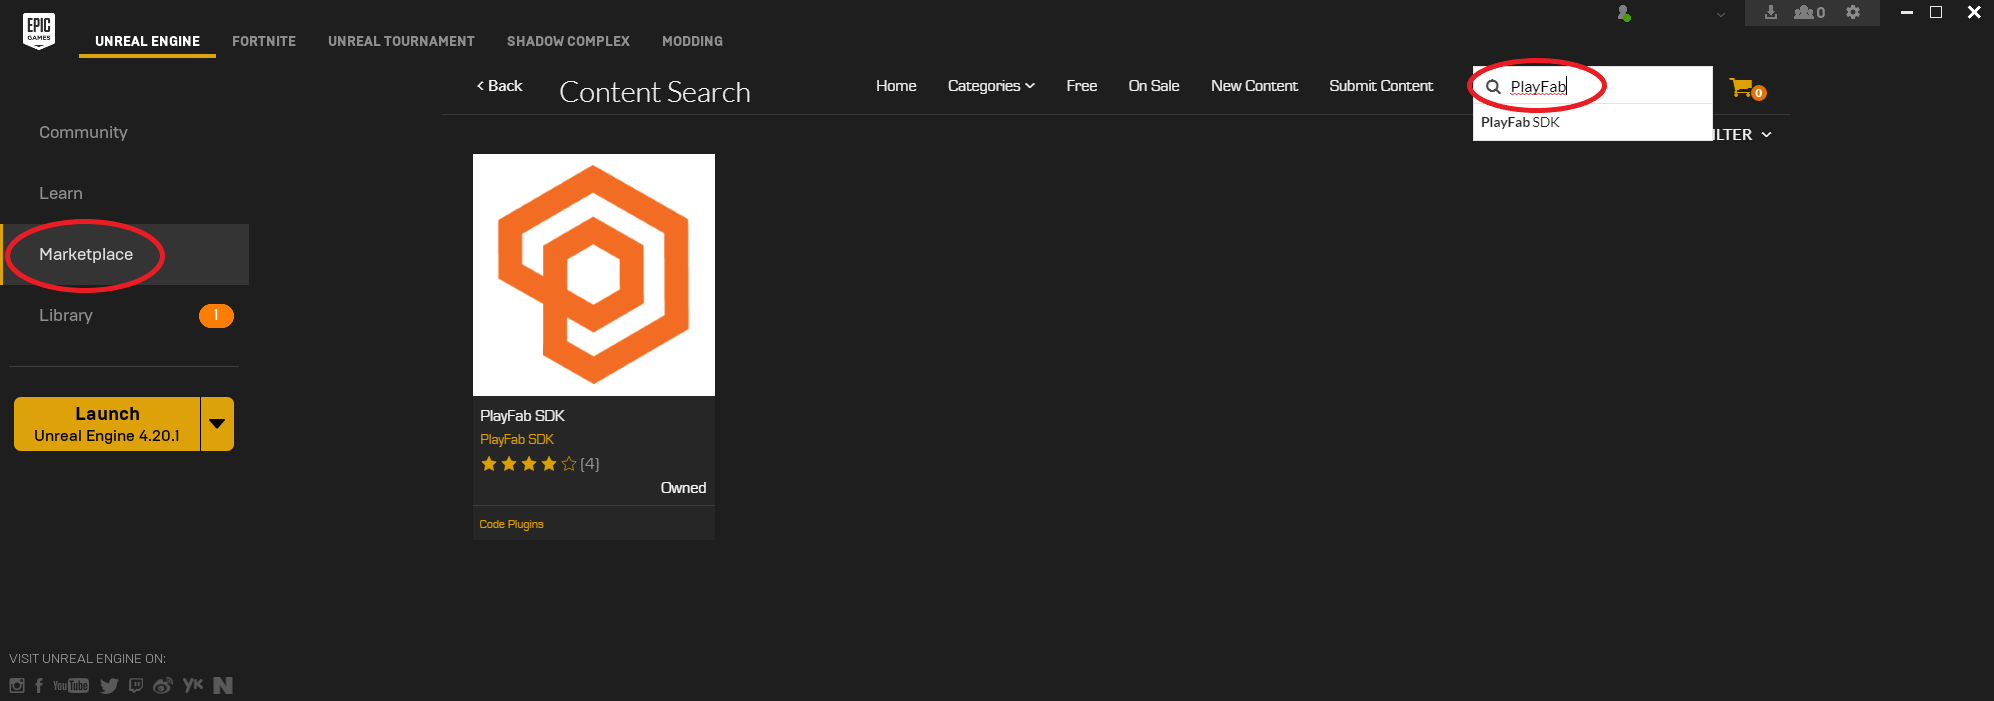Click the user account status icon
Viewport: 1994px width, 701px height.
(1624, 13)
